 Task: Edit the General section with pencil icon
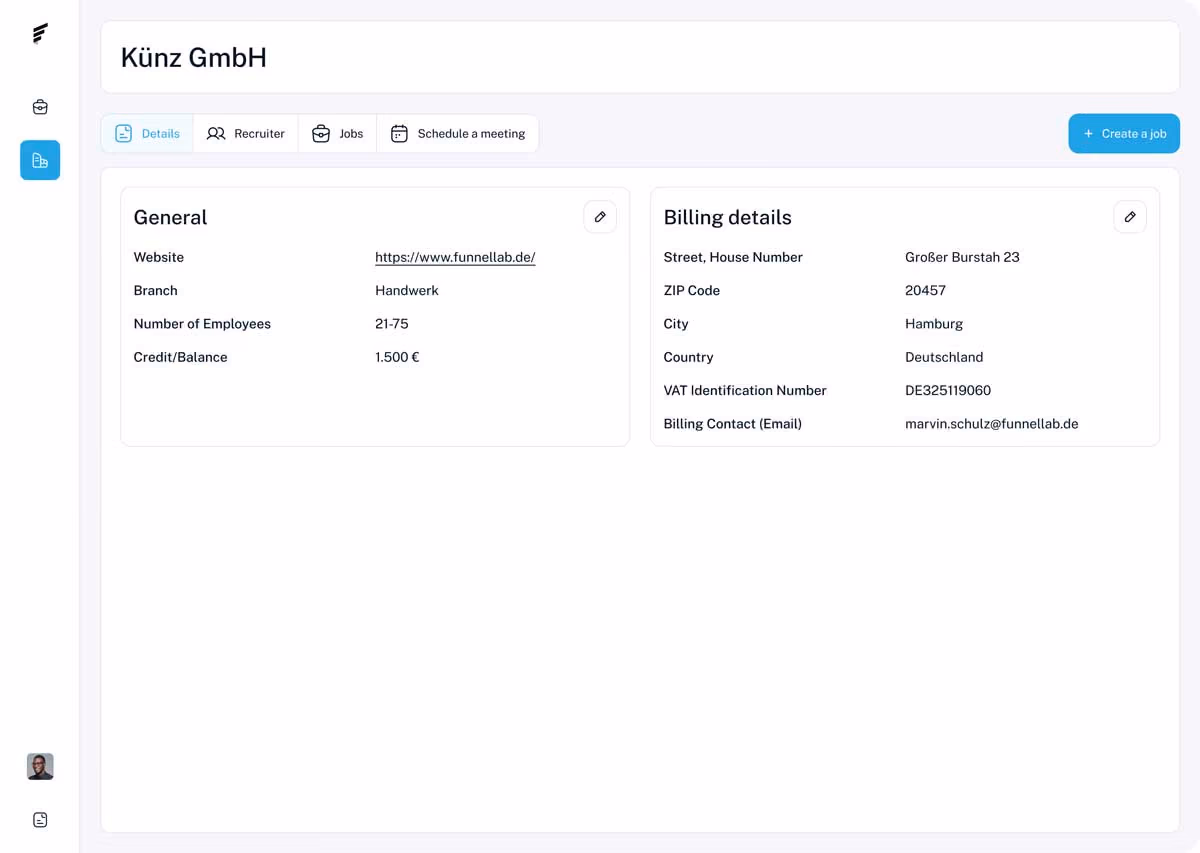(600, 217)
